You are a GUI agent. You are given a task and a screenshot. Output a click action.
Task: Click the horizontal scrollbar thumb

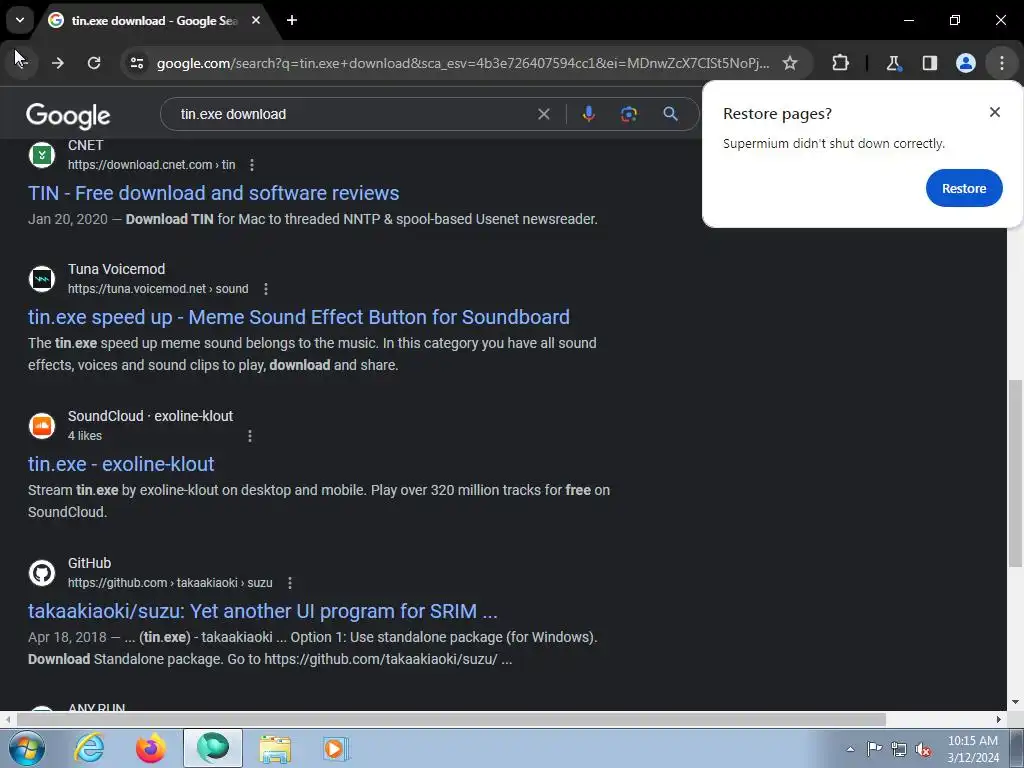pos(451,720)
